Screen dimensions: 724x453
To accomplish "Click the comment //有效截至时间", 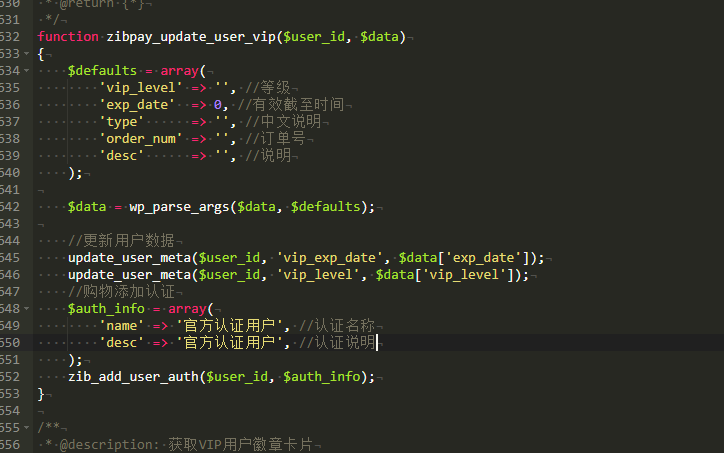I will pyautogui.click(x=291, y=105).
